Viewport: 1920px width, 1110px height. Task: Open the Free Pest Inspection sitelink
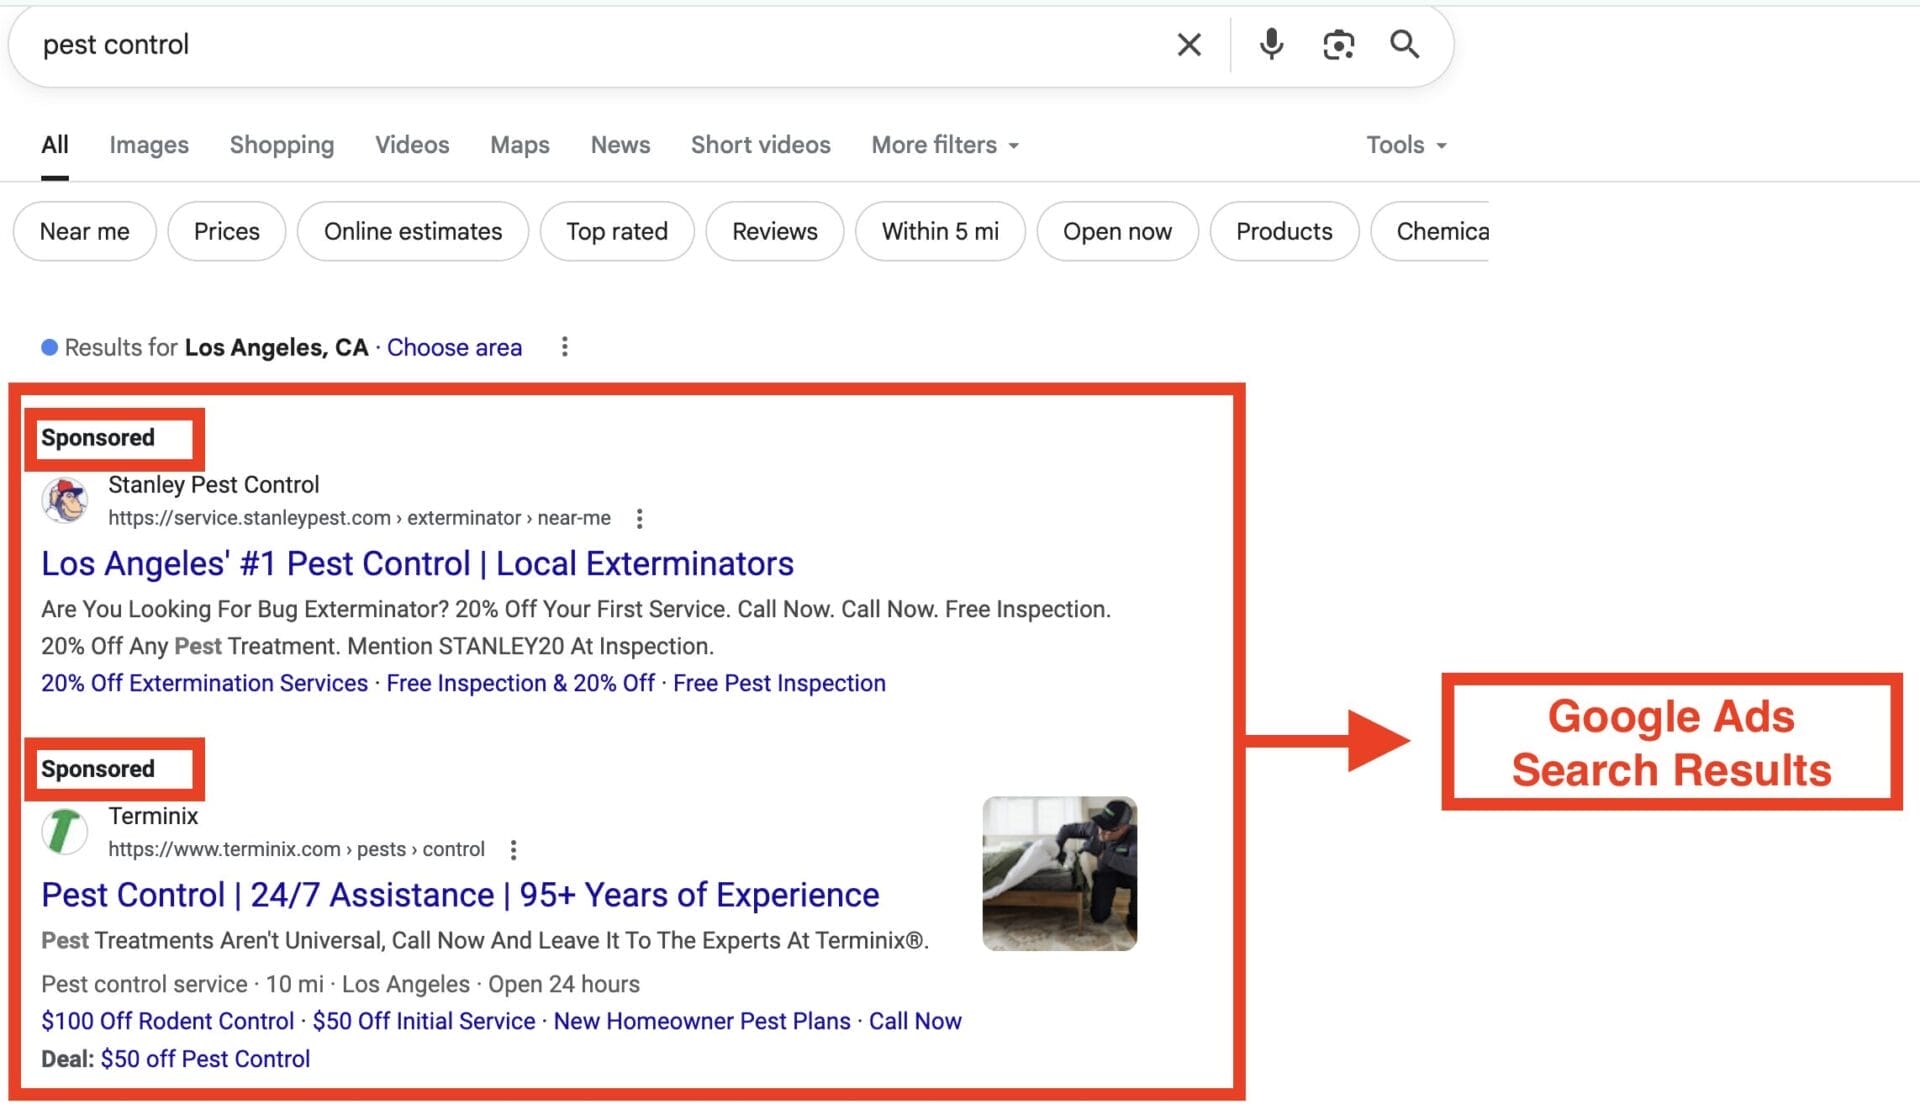[779, 683]
